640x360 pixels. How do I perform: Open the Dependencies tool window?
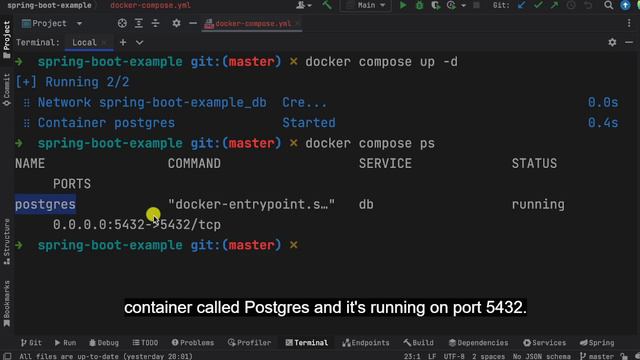(x=478, y=343)
